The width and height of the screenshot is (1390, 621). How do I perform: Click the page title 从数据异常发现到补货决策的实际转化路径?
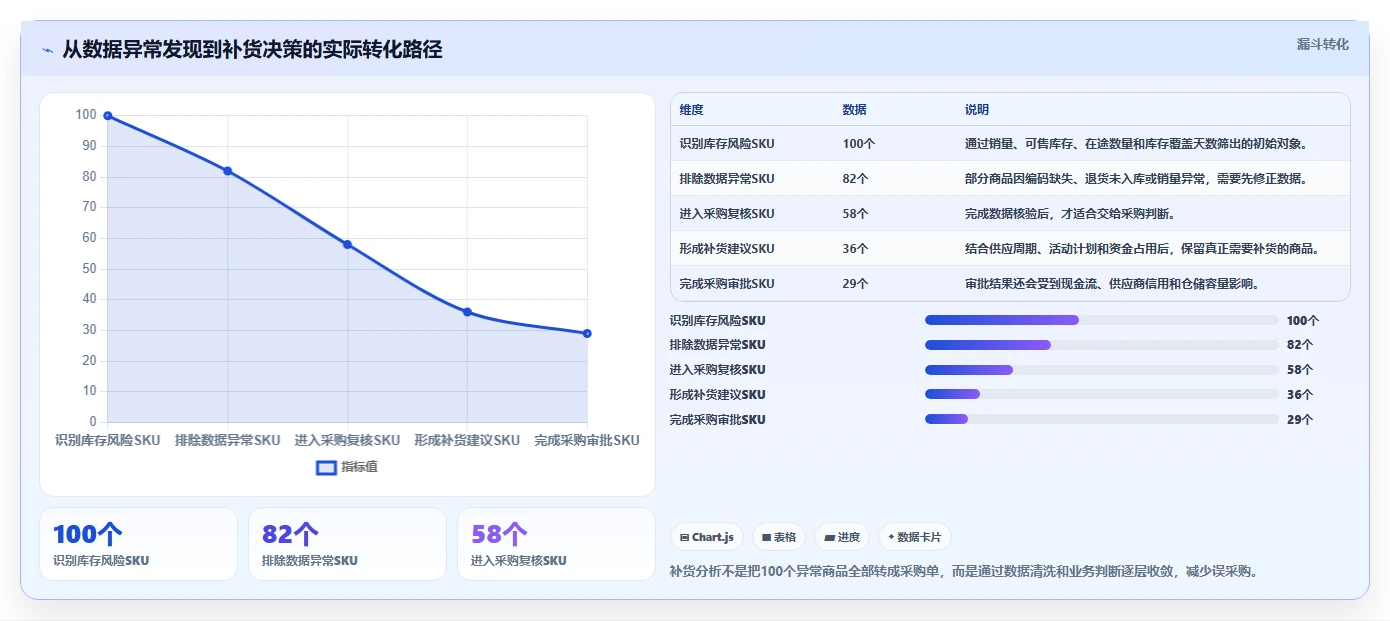pyautogui.click(x=252, y=50)
